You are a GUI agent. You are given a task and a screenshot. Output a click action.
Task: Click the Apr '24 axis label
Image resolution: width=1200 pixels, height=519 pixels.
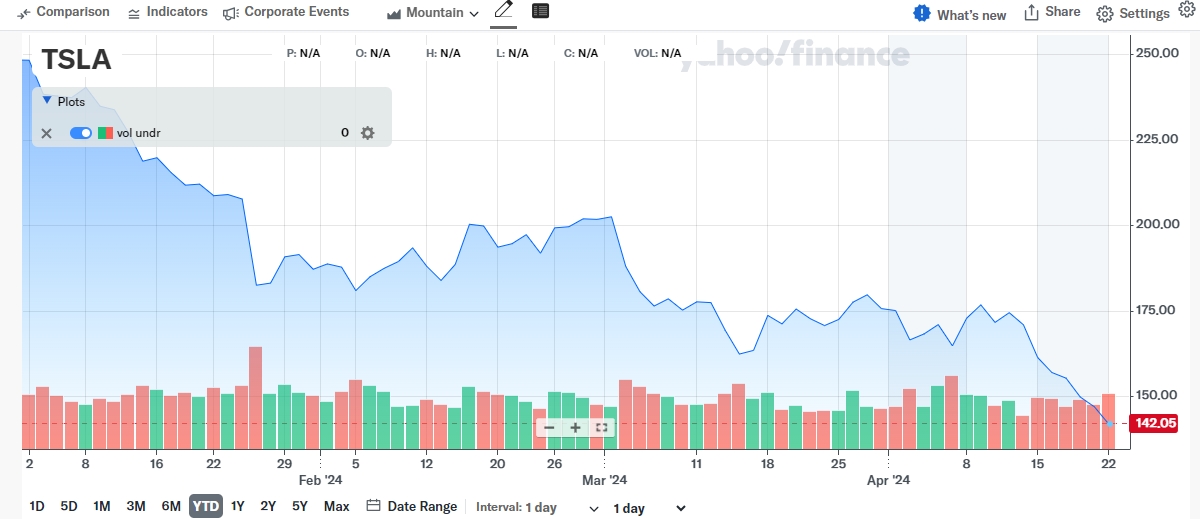tap(889, 480)
